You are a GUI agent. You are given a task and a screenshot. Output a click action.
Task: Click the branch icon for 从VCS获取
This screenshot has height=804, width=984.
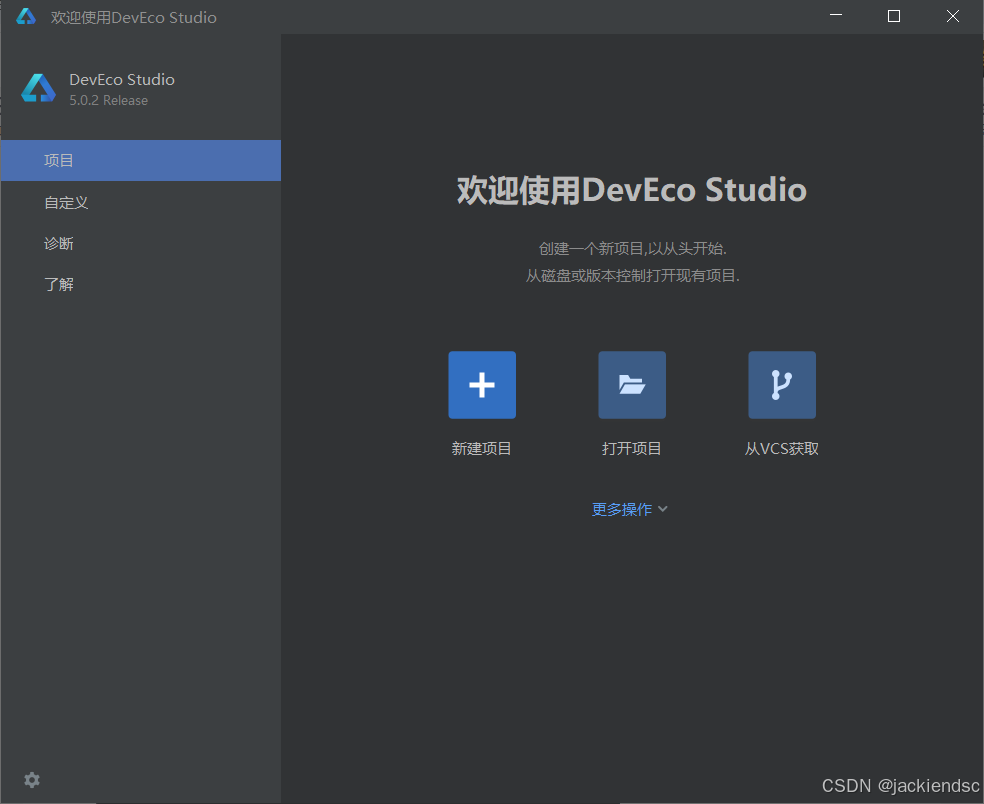click(782, 385)
